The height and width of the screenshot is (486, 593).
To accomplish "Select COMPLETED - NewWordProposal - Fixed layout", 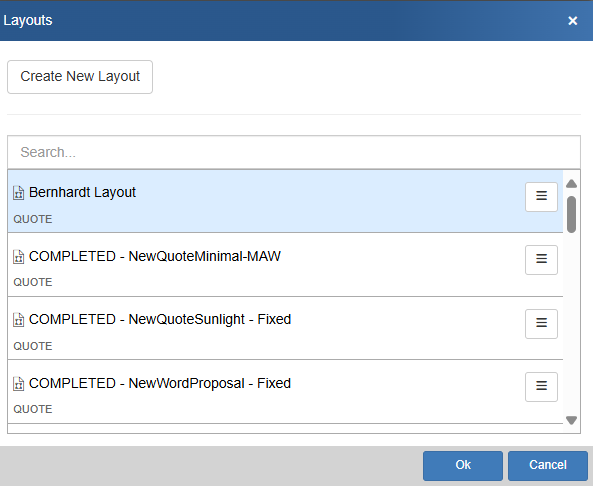I will click(285, 392).
